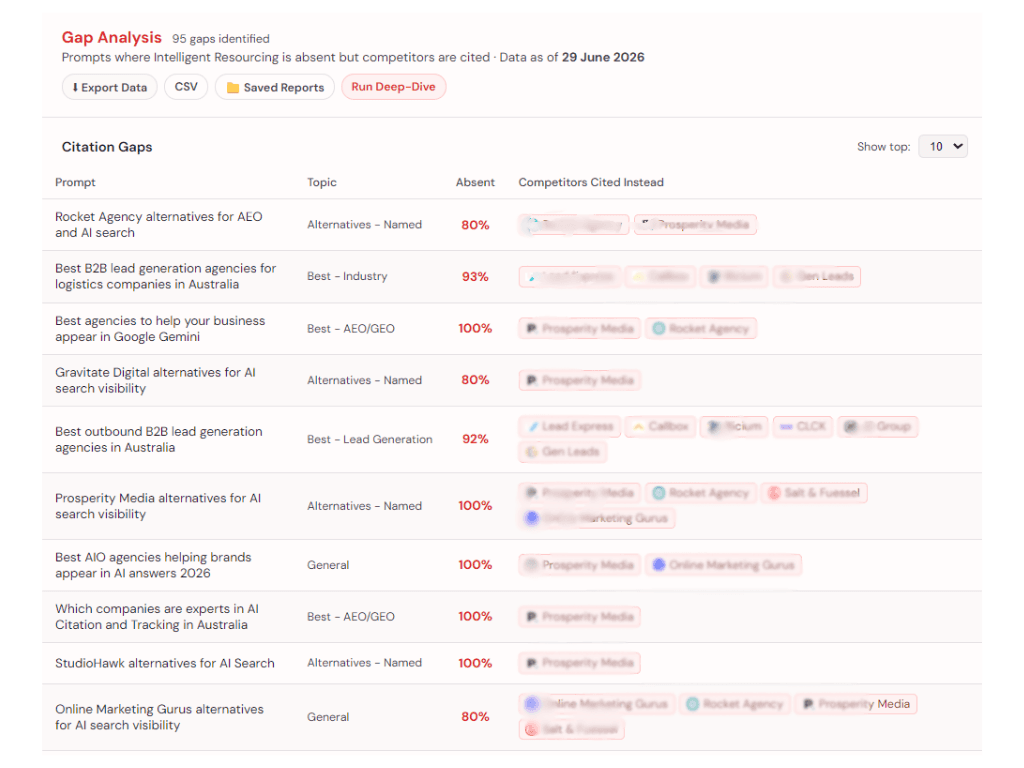
Task: Click Callbox tag in outbound B2B row
Action: coord(661,426)
